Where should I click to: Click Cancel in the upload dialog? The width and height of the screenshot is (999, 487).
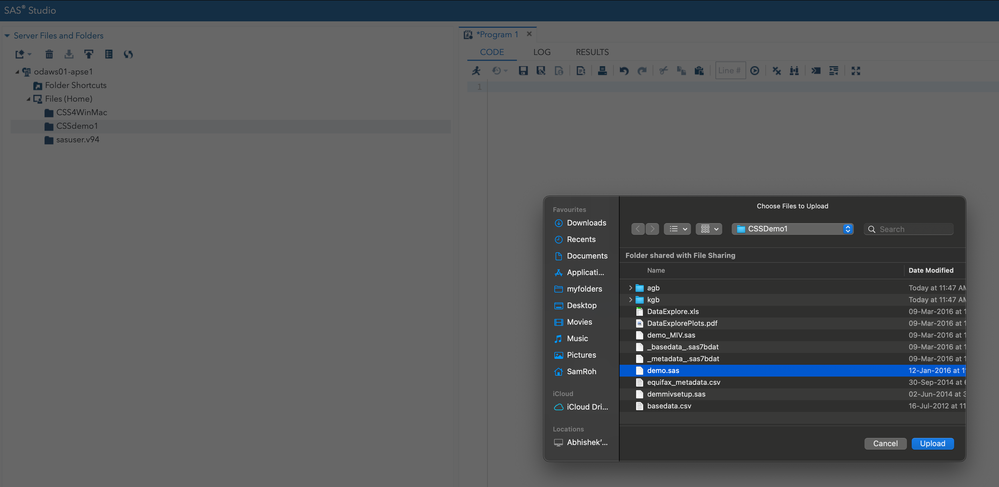tap(885, 444)
